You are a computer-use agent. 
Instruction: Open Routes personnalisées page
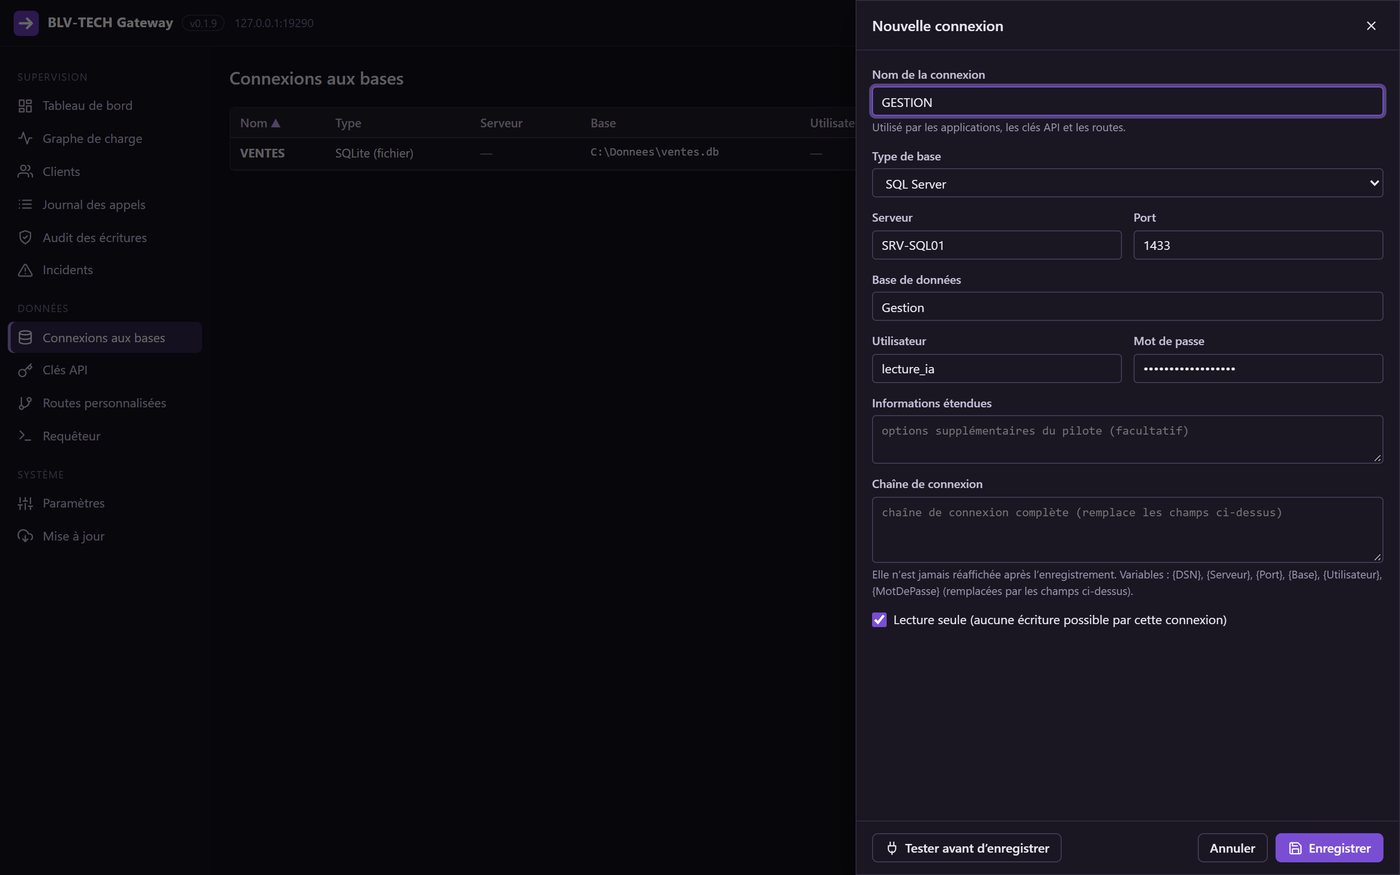[x=105, y=403]
